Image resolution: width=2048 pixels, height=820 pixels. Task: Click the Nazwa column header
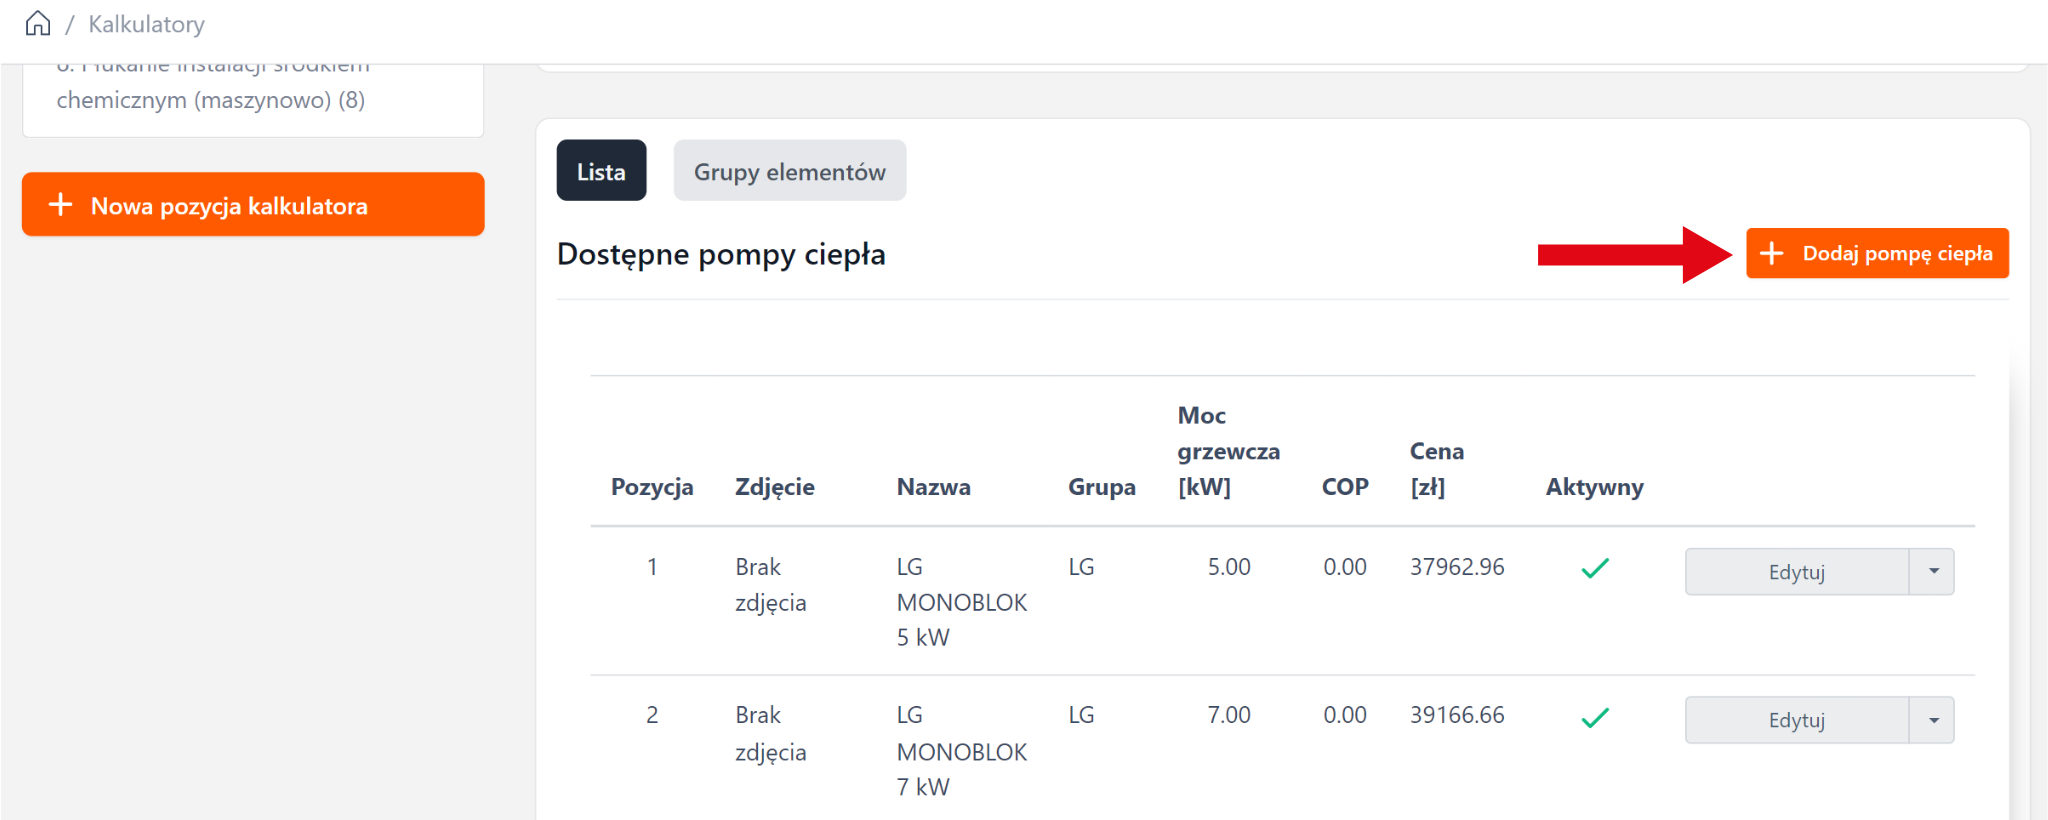click(933, 487)
